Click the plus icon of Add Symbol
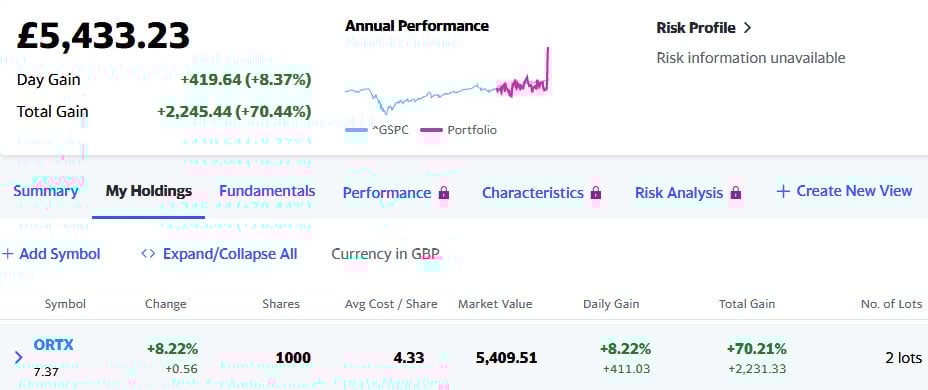 coord(7,254)
